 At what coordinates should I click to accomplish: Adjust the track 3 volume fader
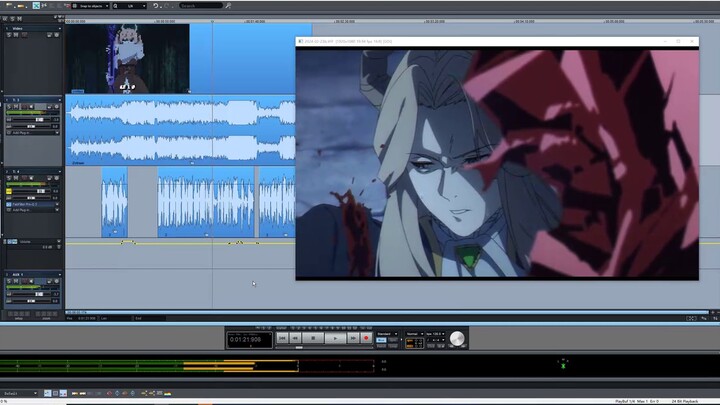39,120
